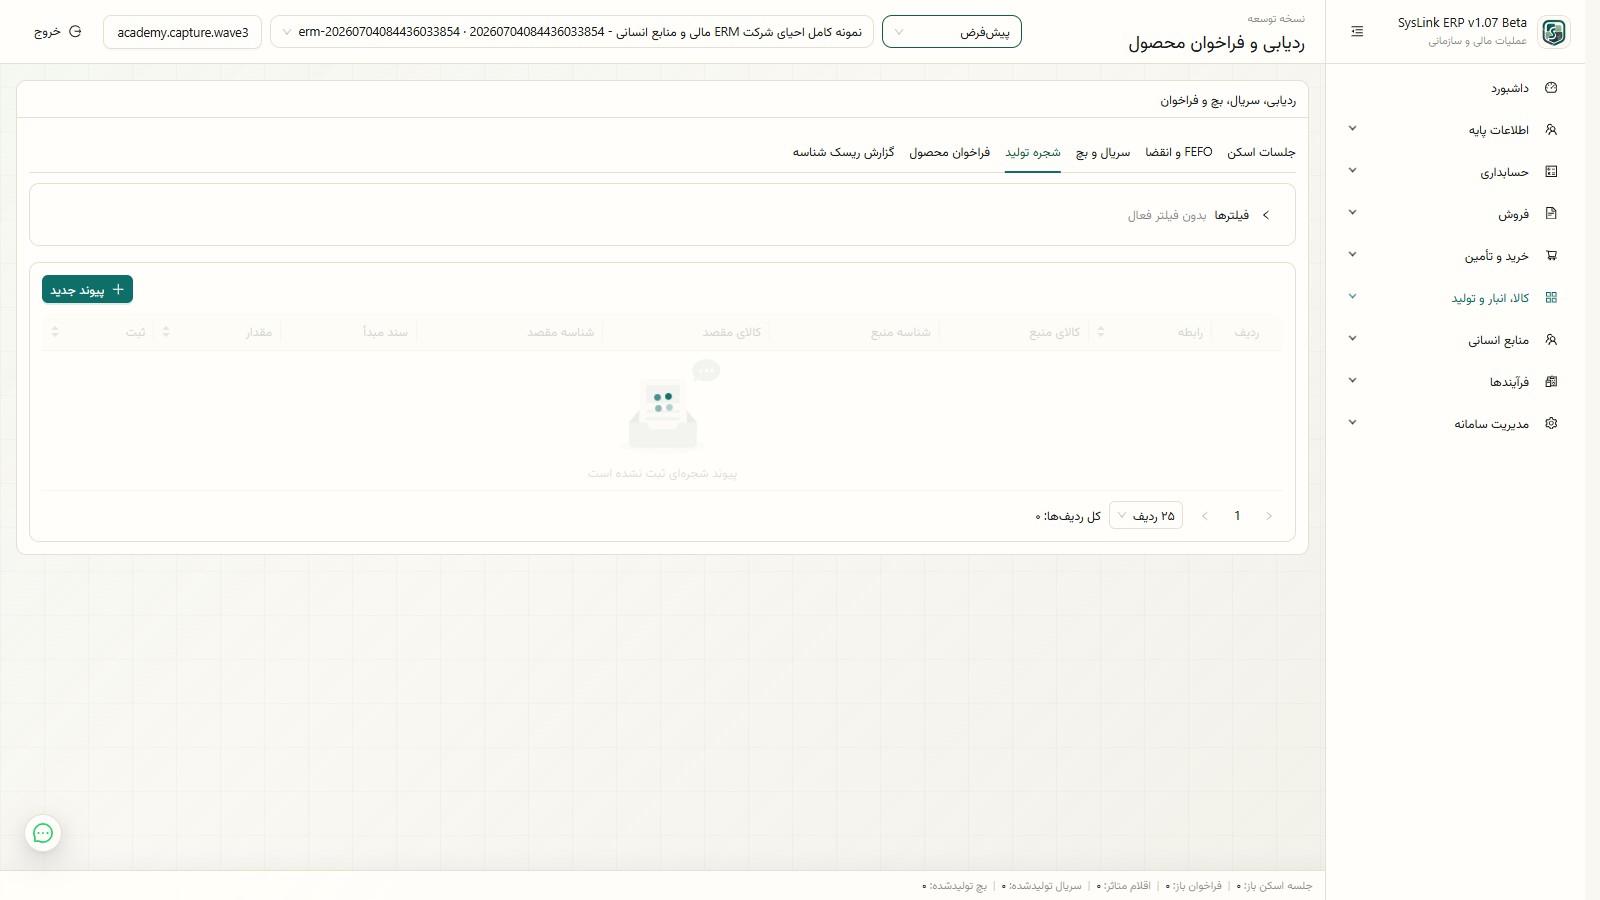Select the شجره تولید tab
Screen dimensions: 1600x900
(x=1033, y=152)
